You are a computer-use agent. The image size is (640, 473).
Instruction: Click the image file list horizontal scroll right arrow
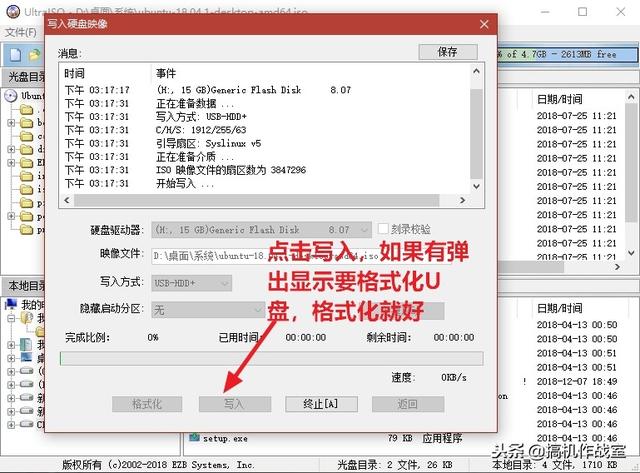[618, 267]
